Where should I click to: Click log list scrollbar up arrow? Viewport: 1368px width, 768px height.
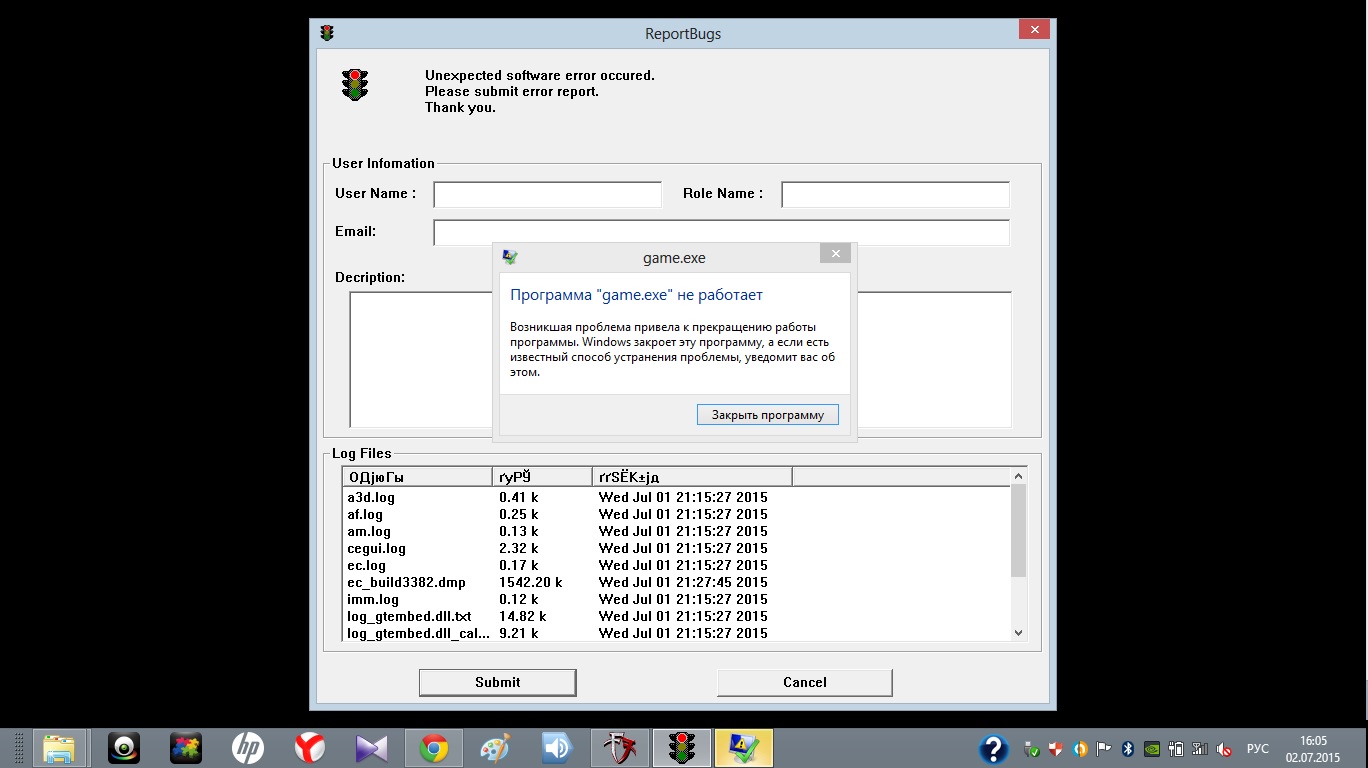tap(1019, 476)
